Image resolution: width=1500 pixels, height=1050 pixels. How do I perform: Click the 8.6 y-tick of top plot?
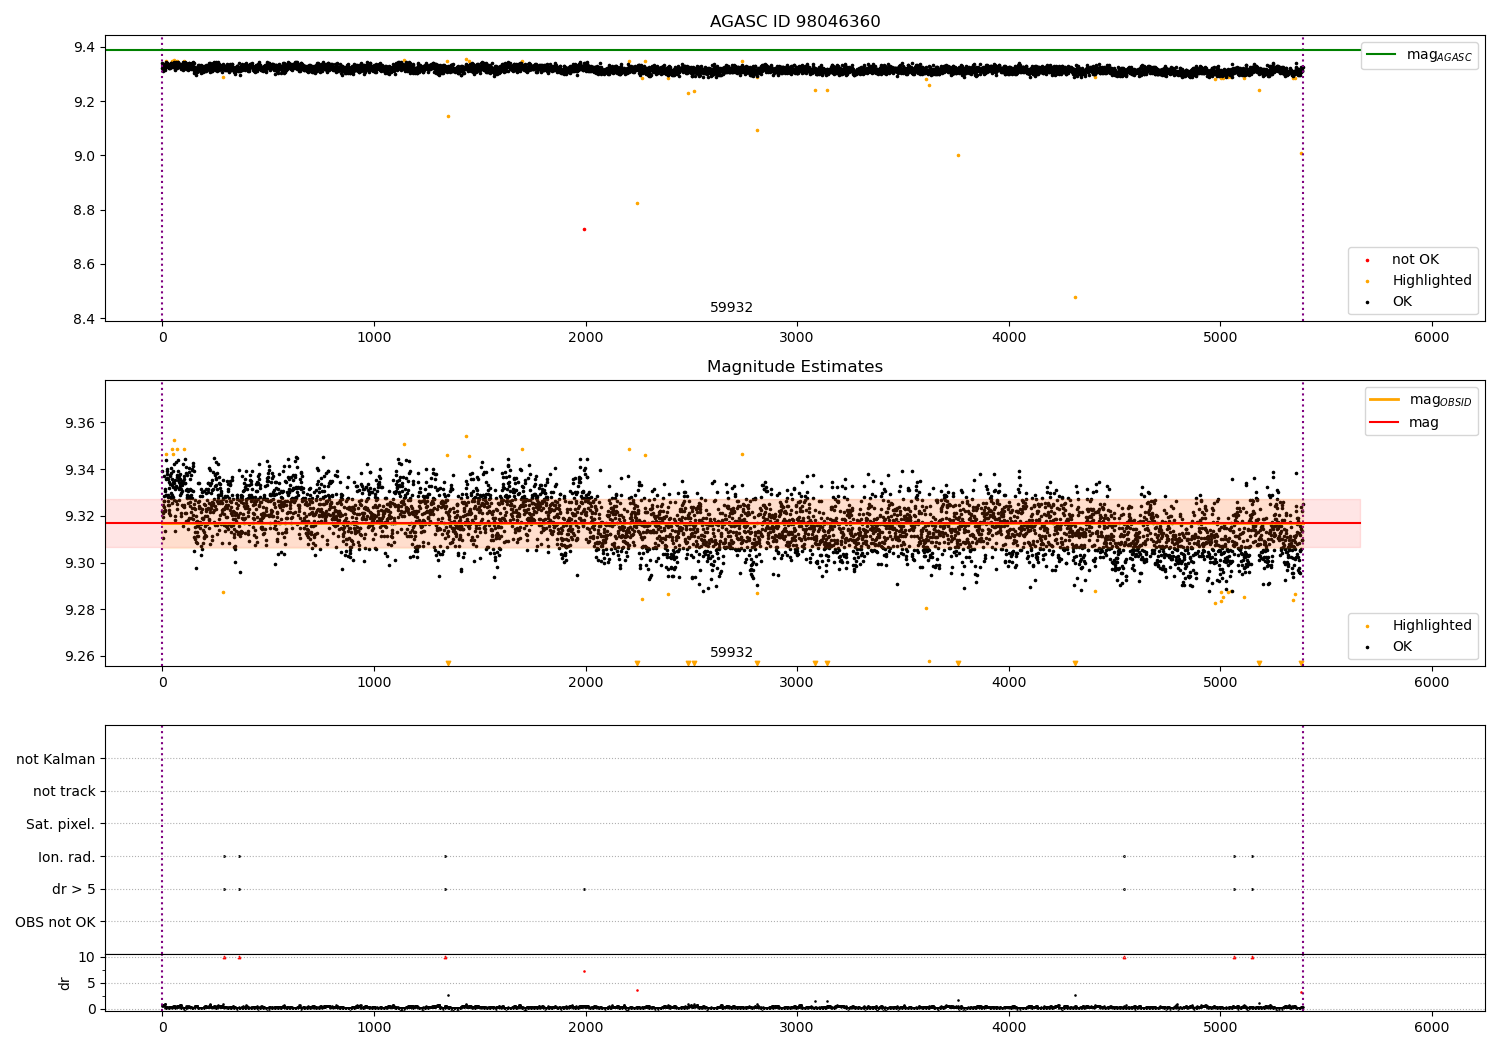click(84, 265)
